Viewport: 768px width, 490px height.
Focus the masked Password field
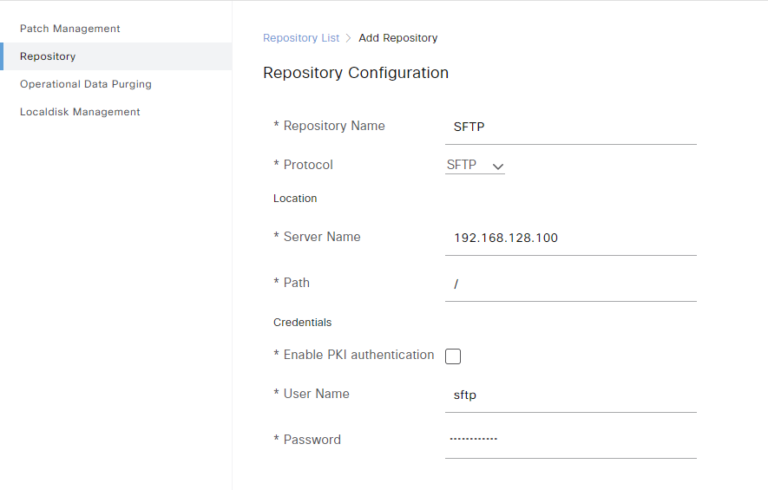click(570, 440)
